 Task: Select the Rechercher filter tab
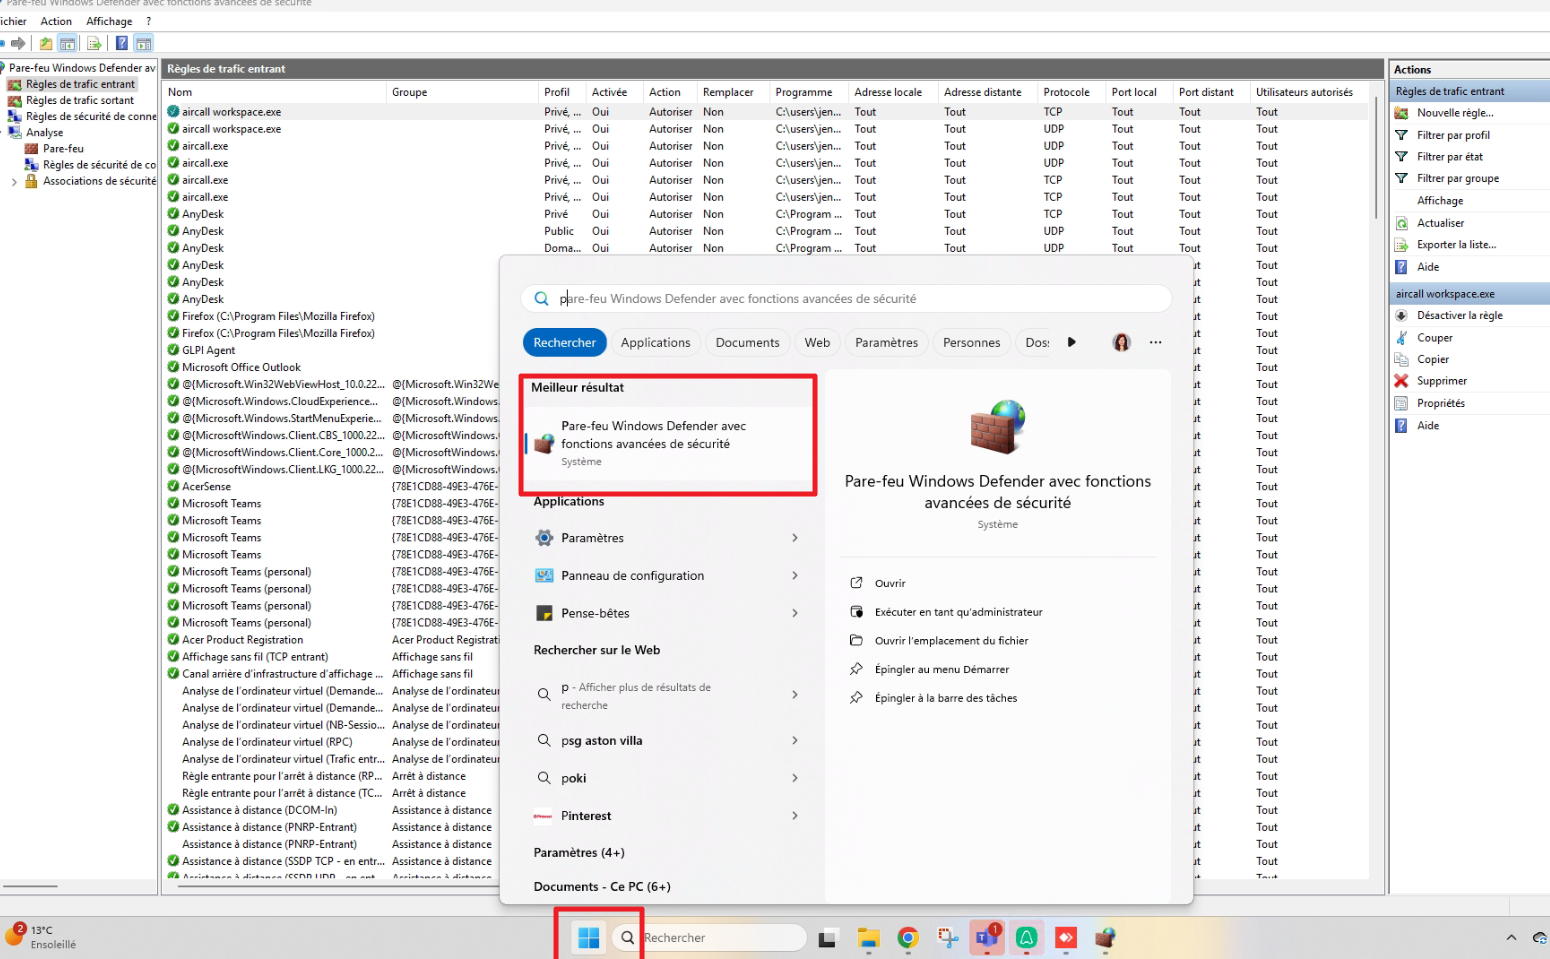[x=565, y=342]
